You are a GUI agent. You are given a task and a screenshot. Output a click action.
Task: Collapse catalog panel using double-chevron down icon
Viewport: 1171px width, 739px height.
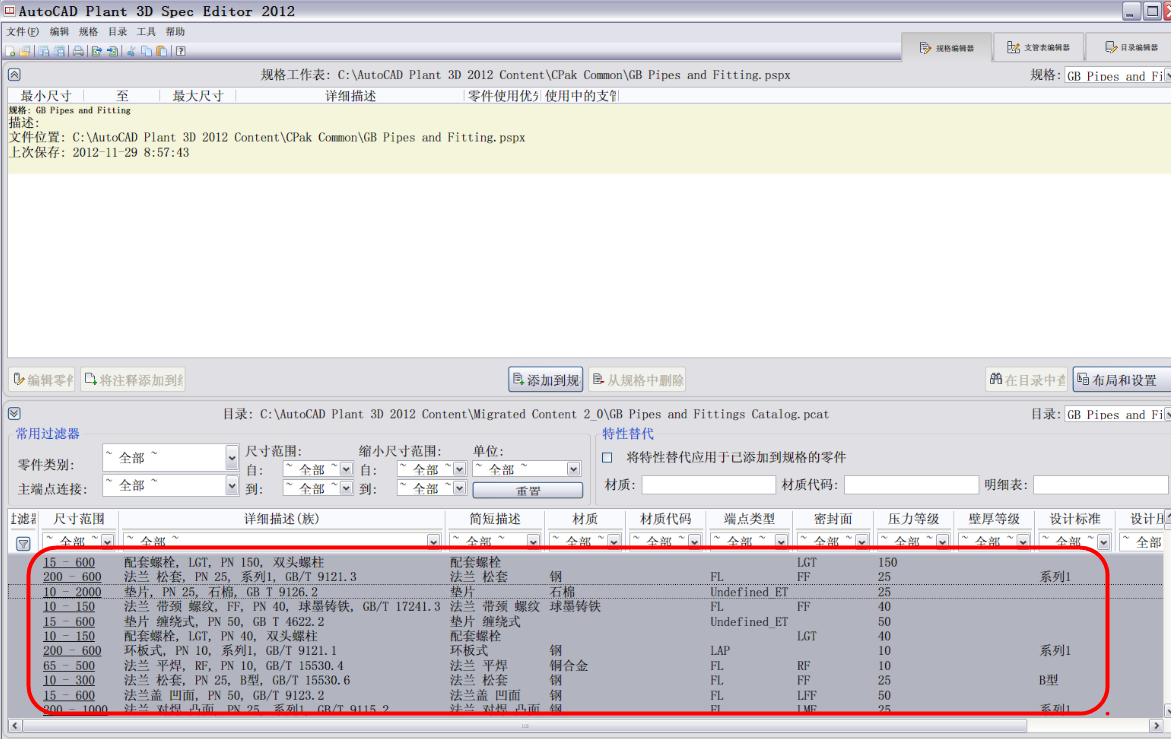pos(14,413)
